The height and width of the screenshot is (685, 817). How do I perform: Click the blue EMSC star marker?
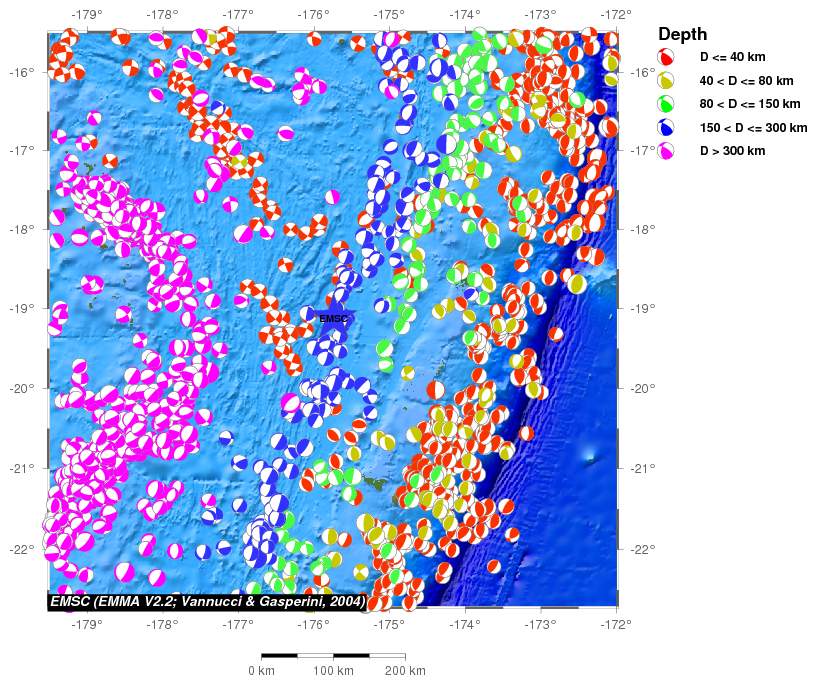333,317
